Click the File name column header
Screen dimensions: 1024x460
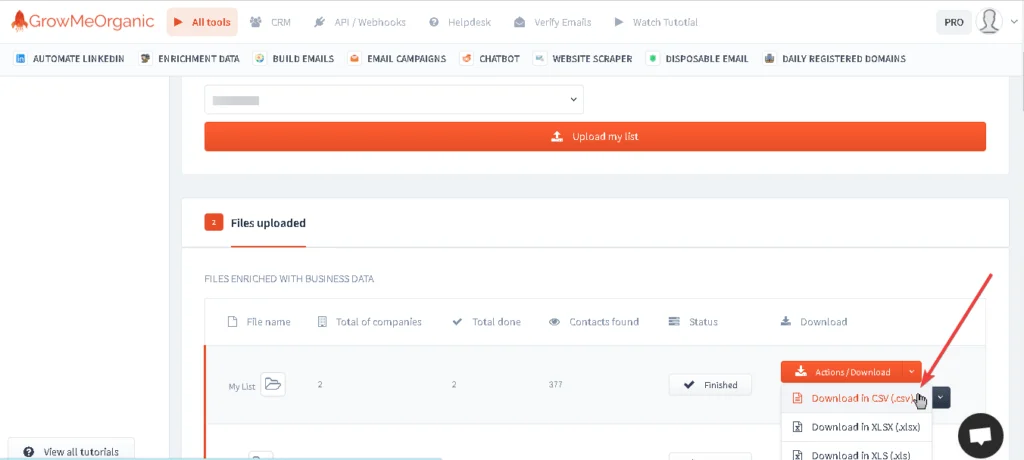coord(259,321)
